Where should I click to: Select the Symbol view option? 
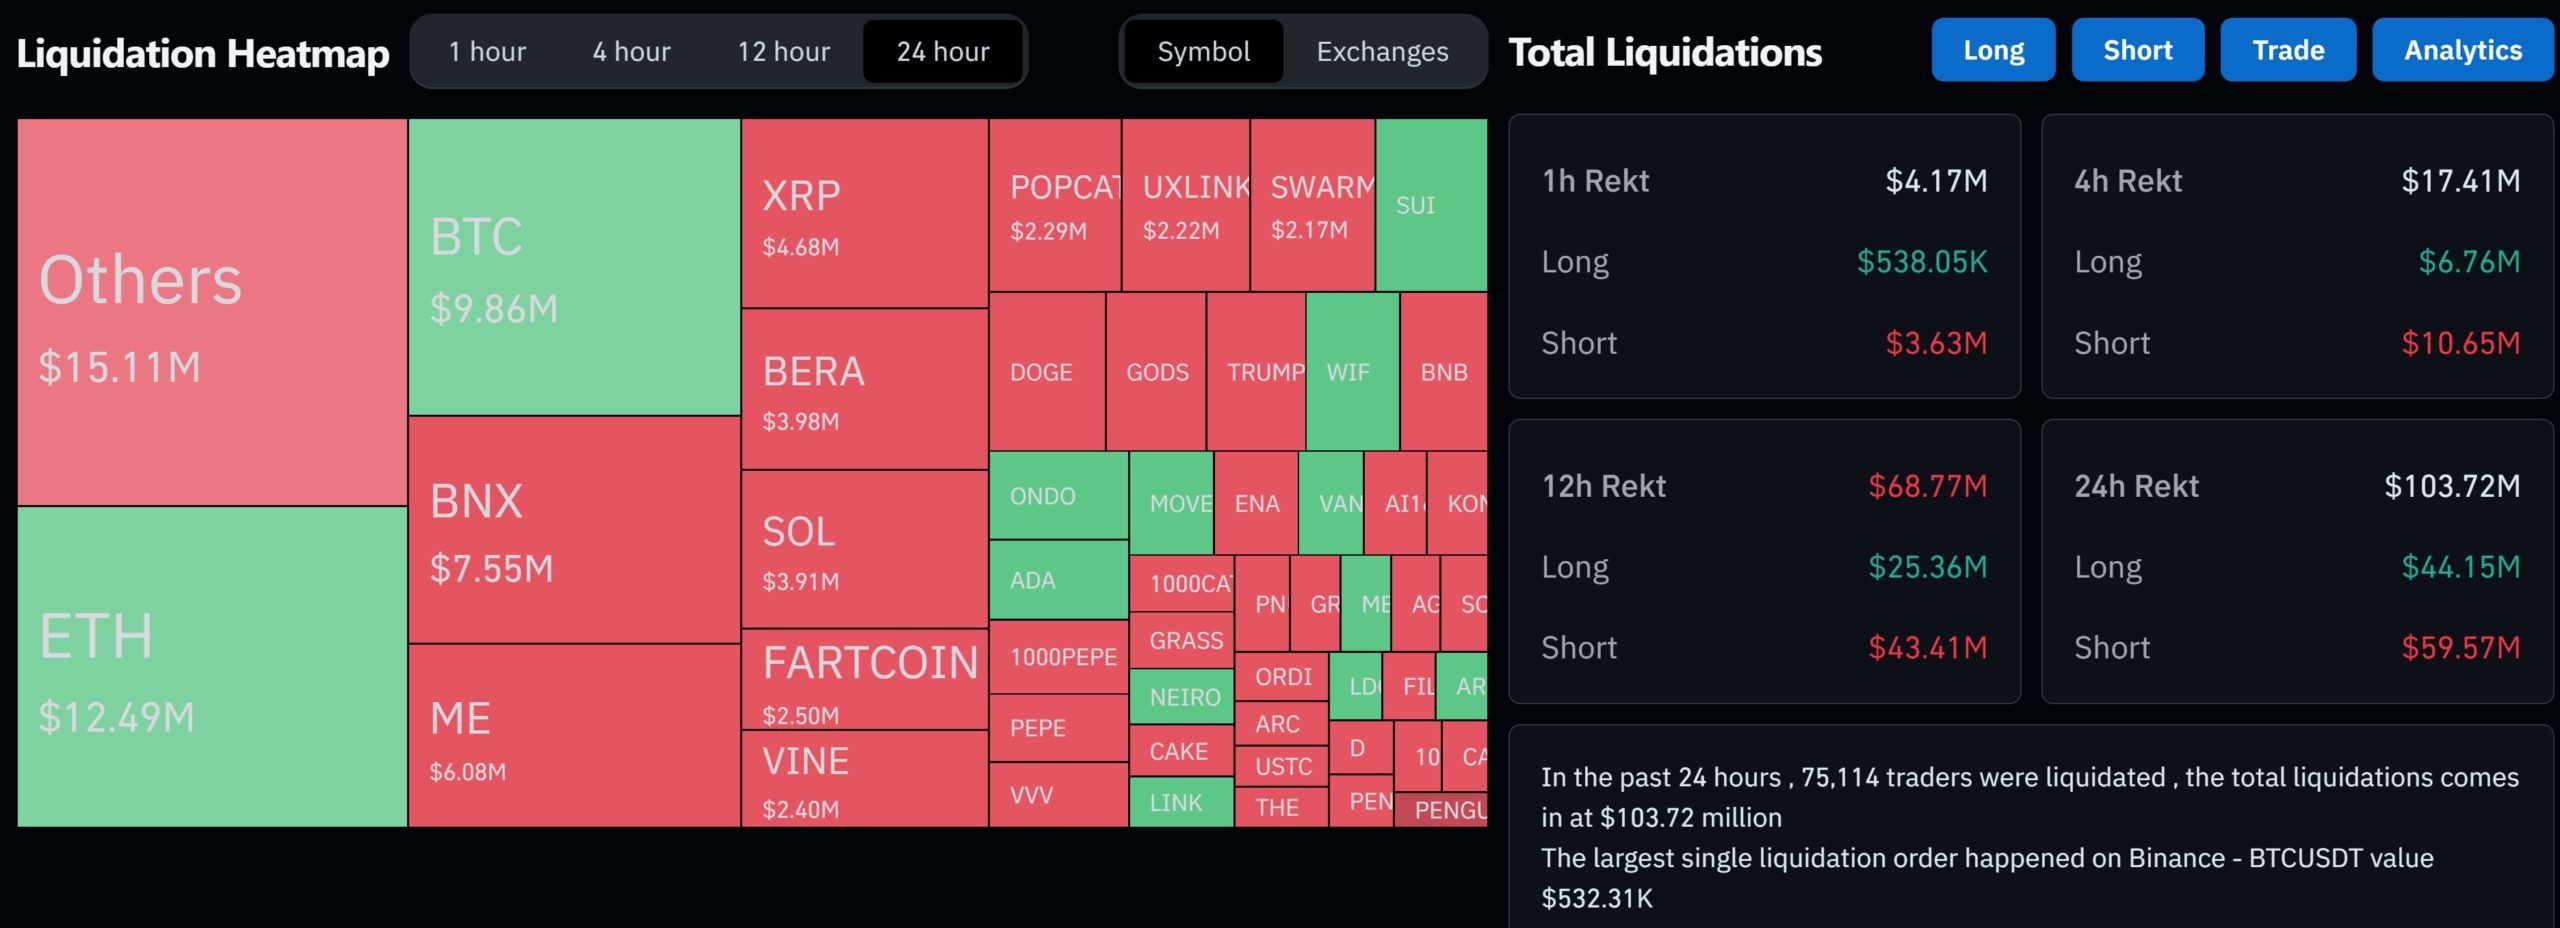tap(1203, 52)
